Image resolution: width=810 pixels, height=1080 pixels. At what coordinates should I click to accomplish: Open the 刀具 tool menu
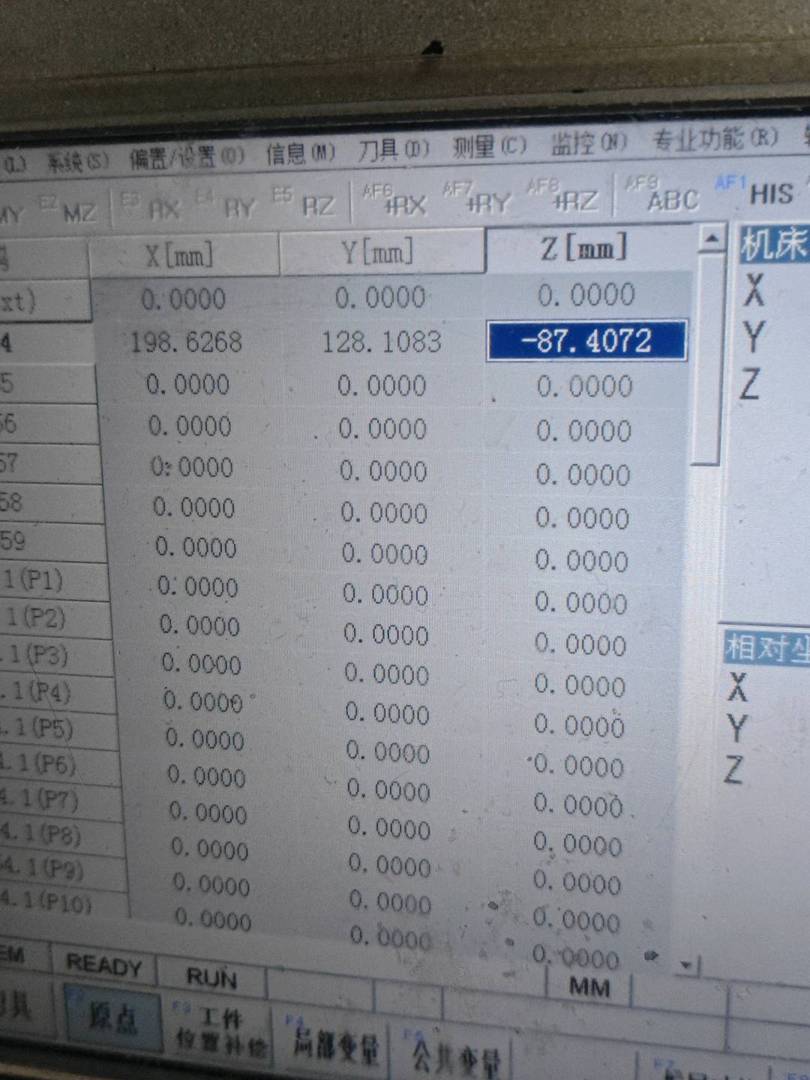pos(393,149)
